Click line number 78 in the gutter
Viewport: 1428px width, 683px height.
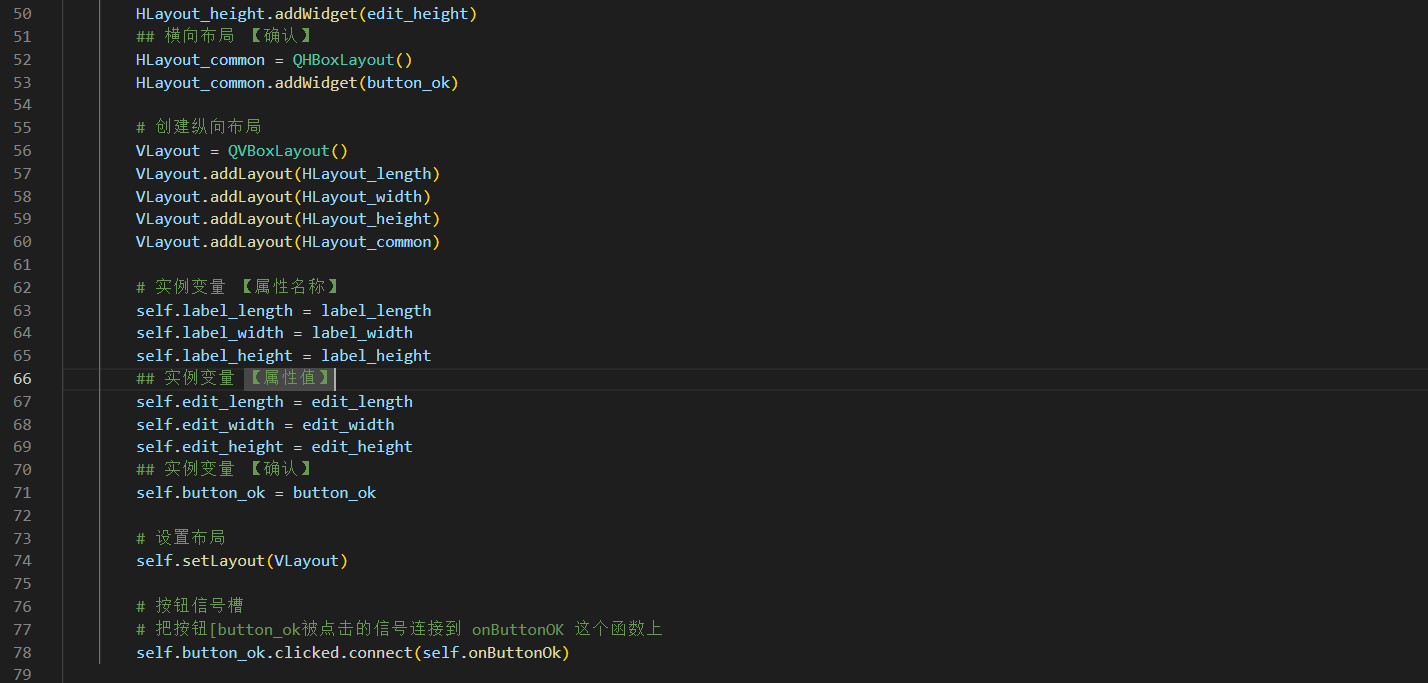click(x=22, y=652)
